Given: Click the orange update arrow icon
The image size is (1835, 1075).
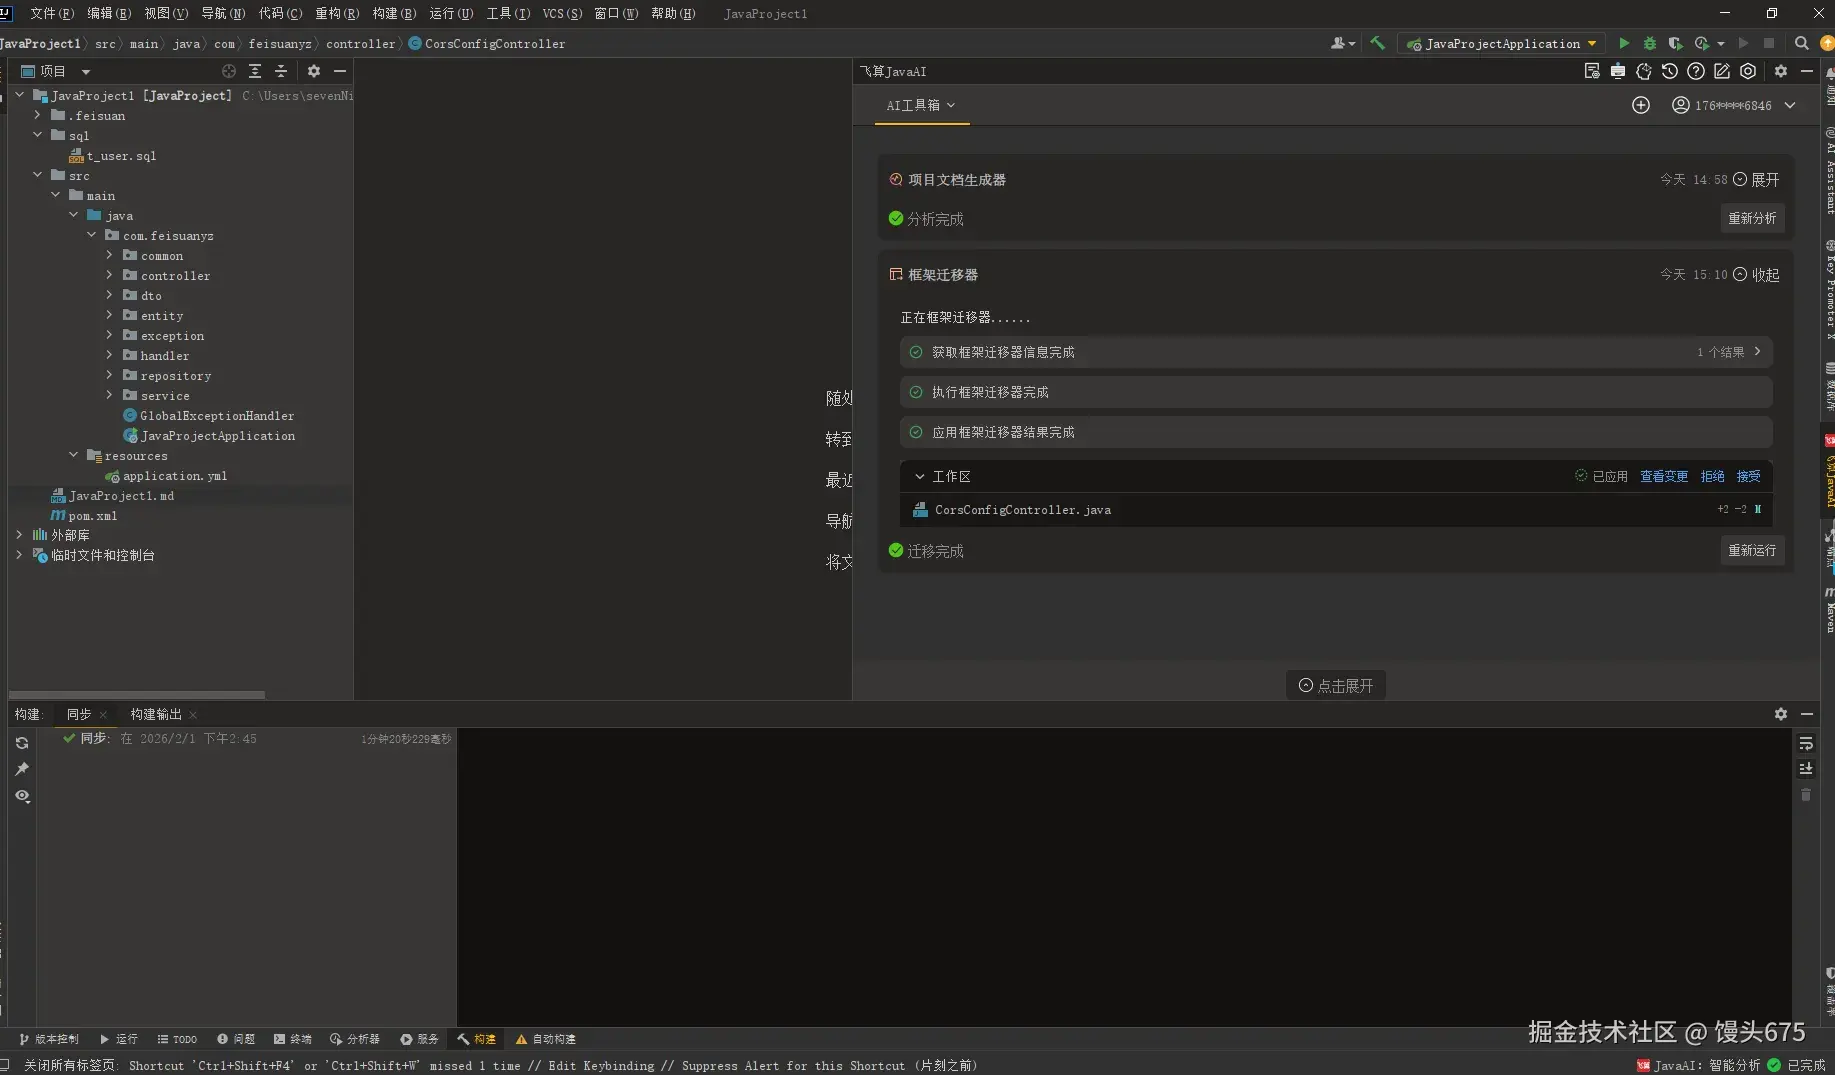Looking at the screenshot, I should click(1827, 43).
